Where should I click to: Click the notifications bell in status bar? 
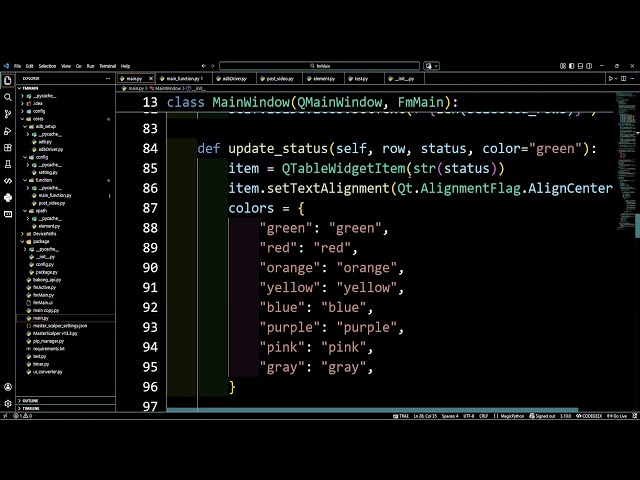click(x=634, y=416)
